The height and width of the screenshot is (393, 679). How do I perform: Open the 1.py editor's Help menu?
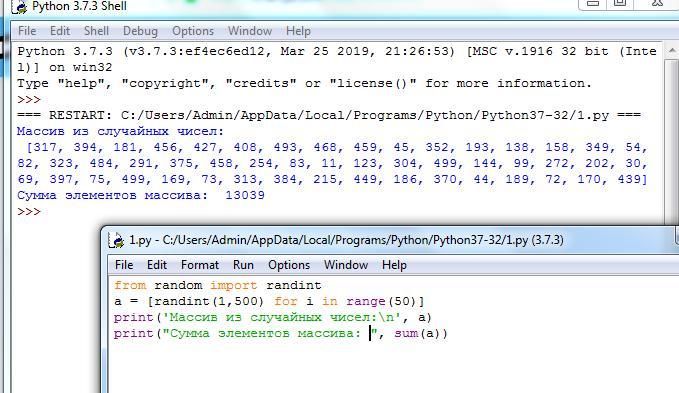[394, 265]
